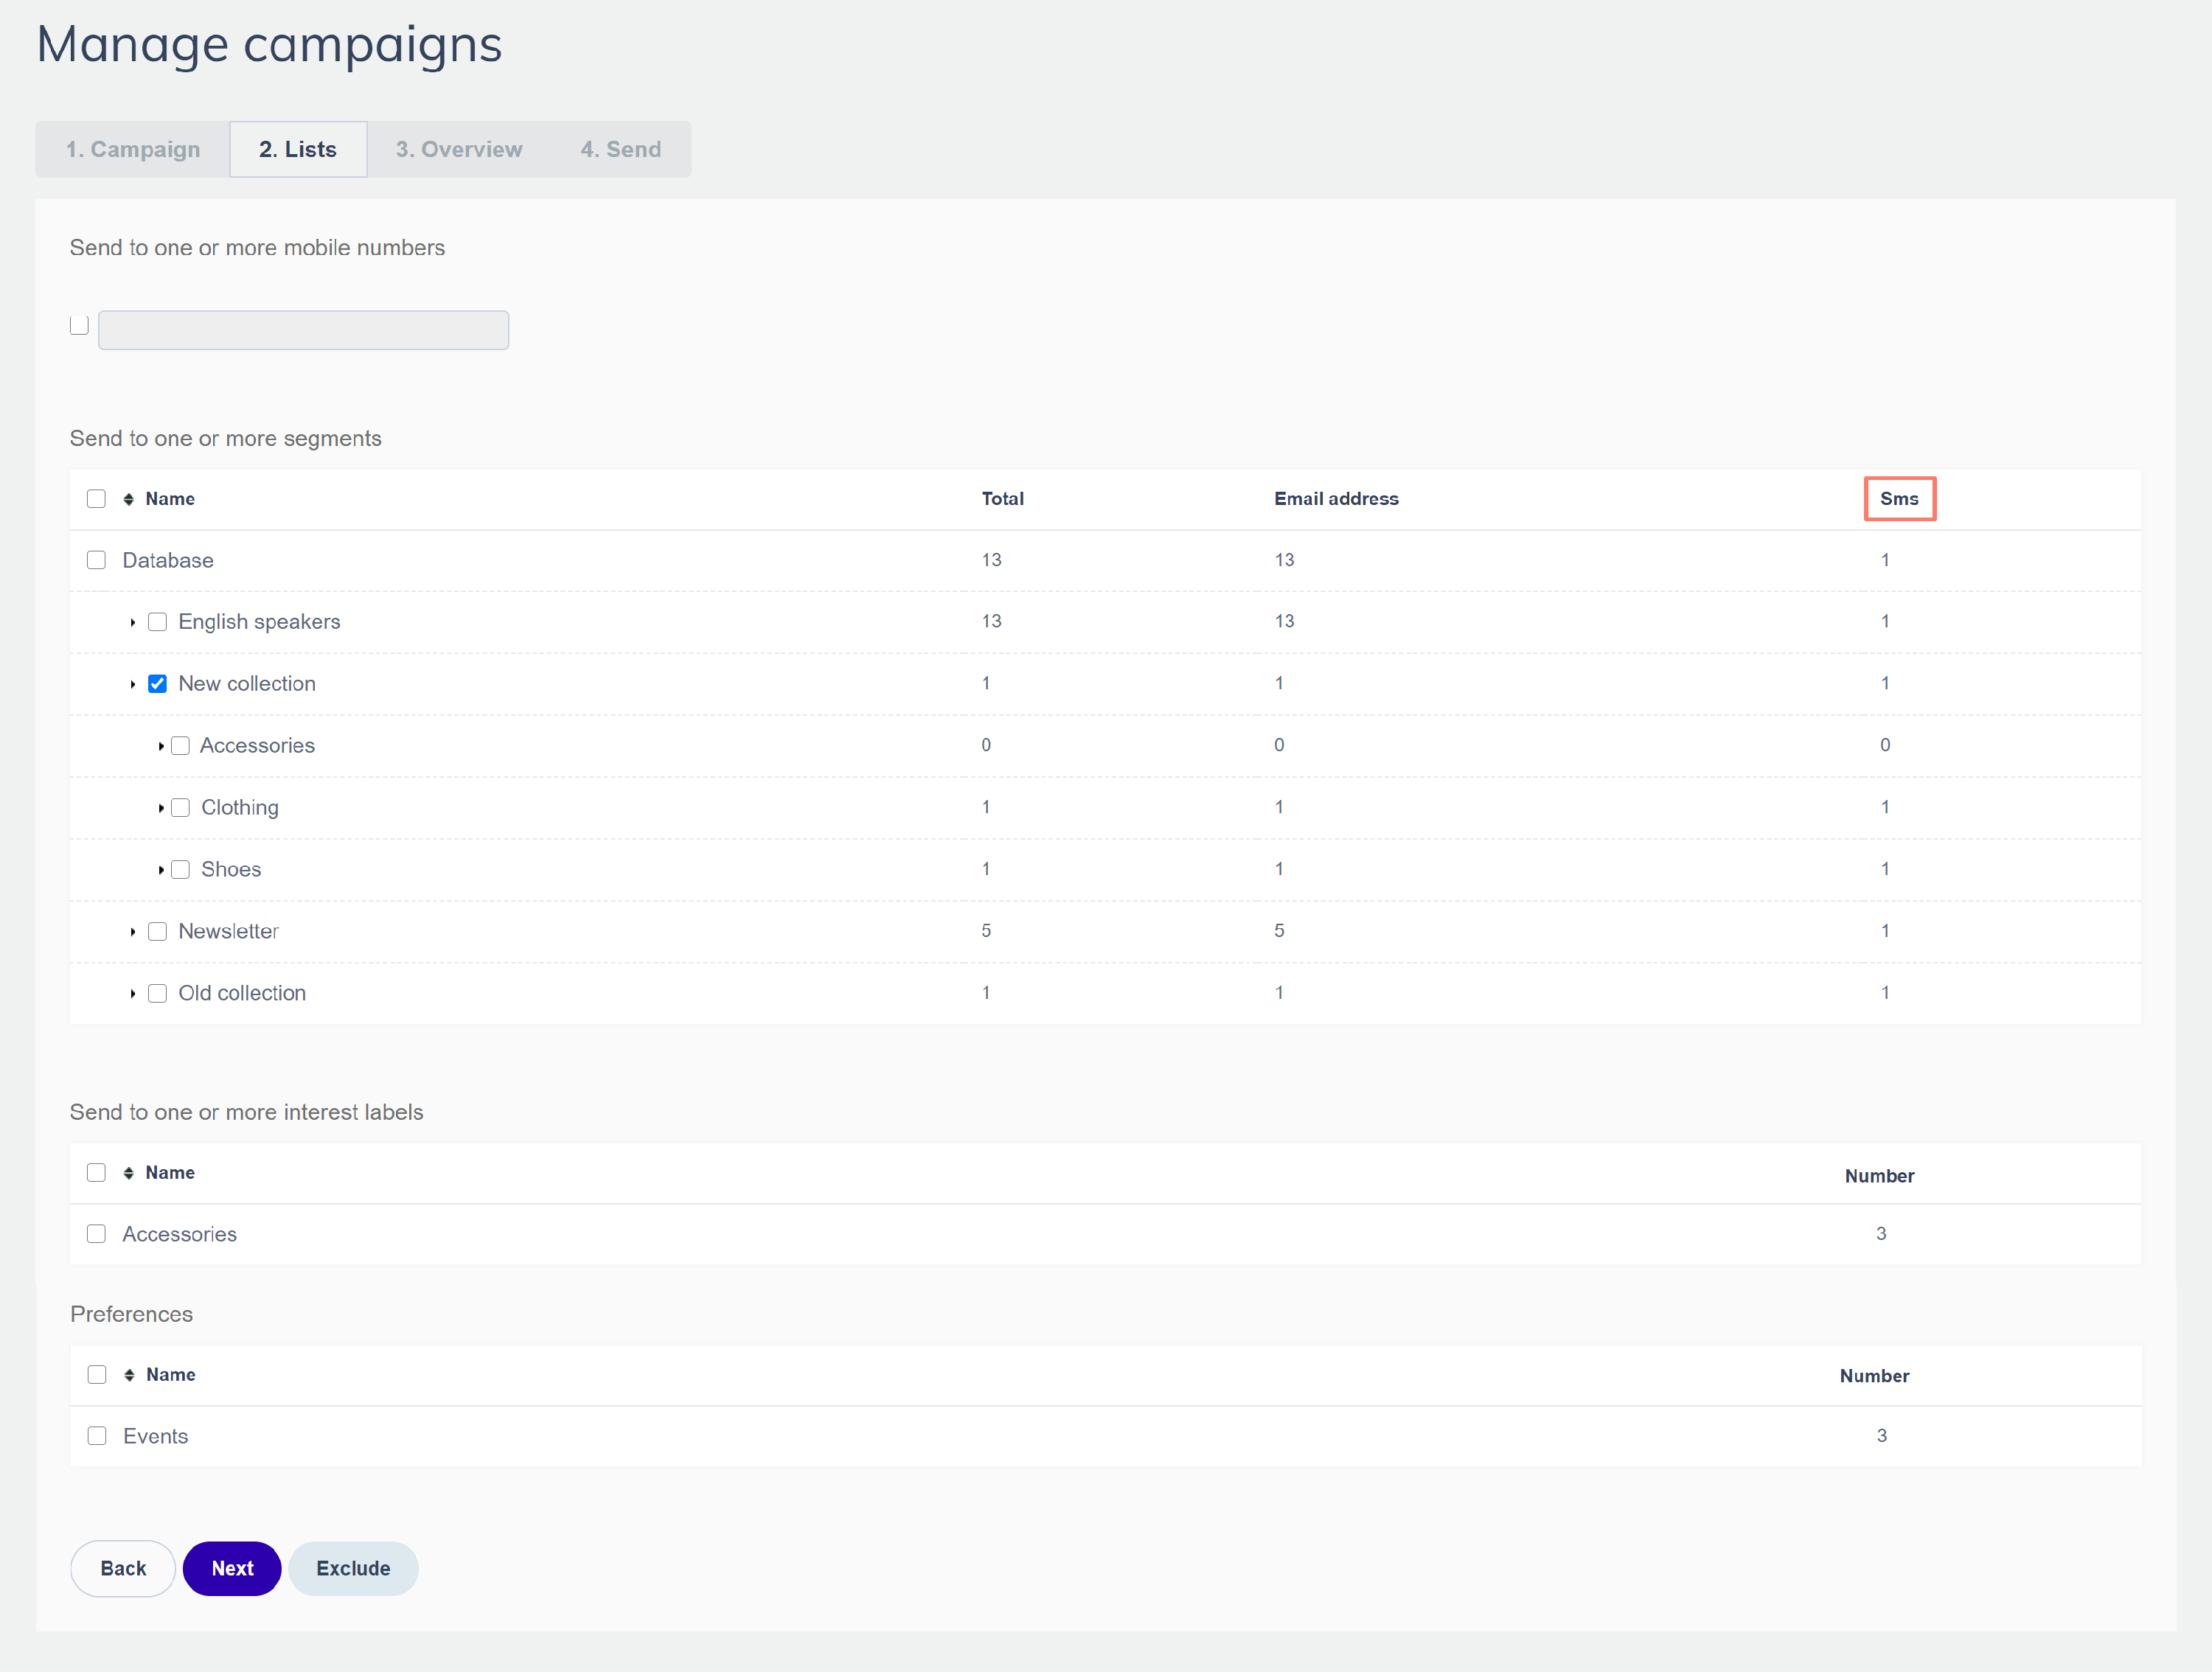Click sort icon in interest labels Name header
This screenshot has height=1672, width=2212.
tap(129, 1173)
